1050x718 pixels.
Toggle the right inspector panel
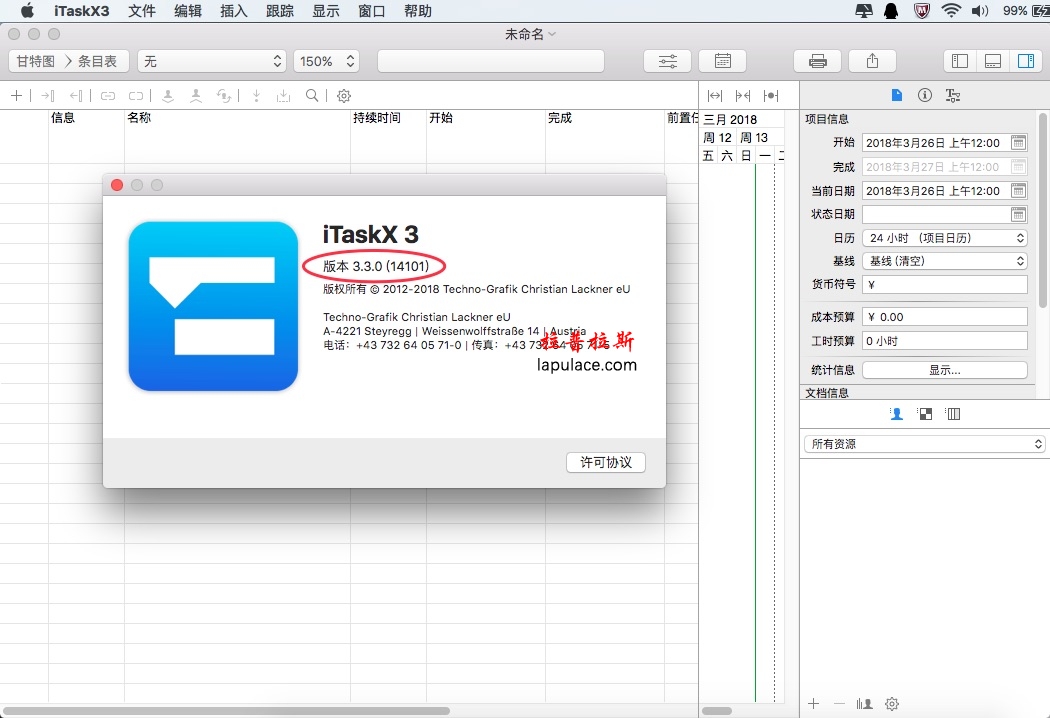(x=1026, y=61)
